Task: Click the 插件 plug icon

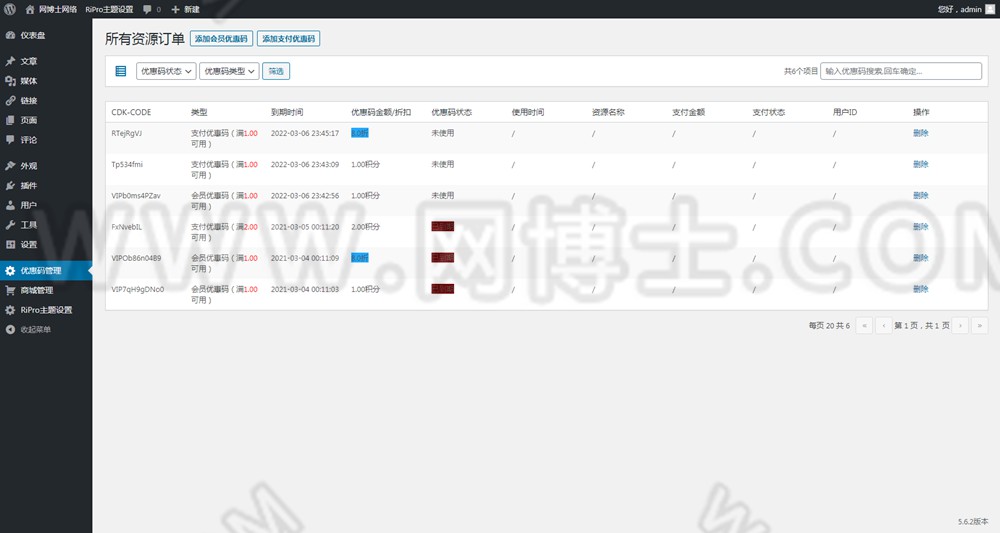Action: [10, 186]
